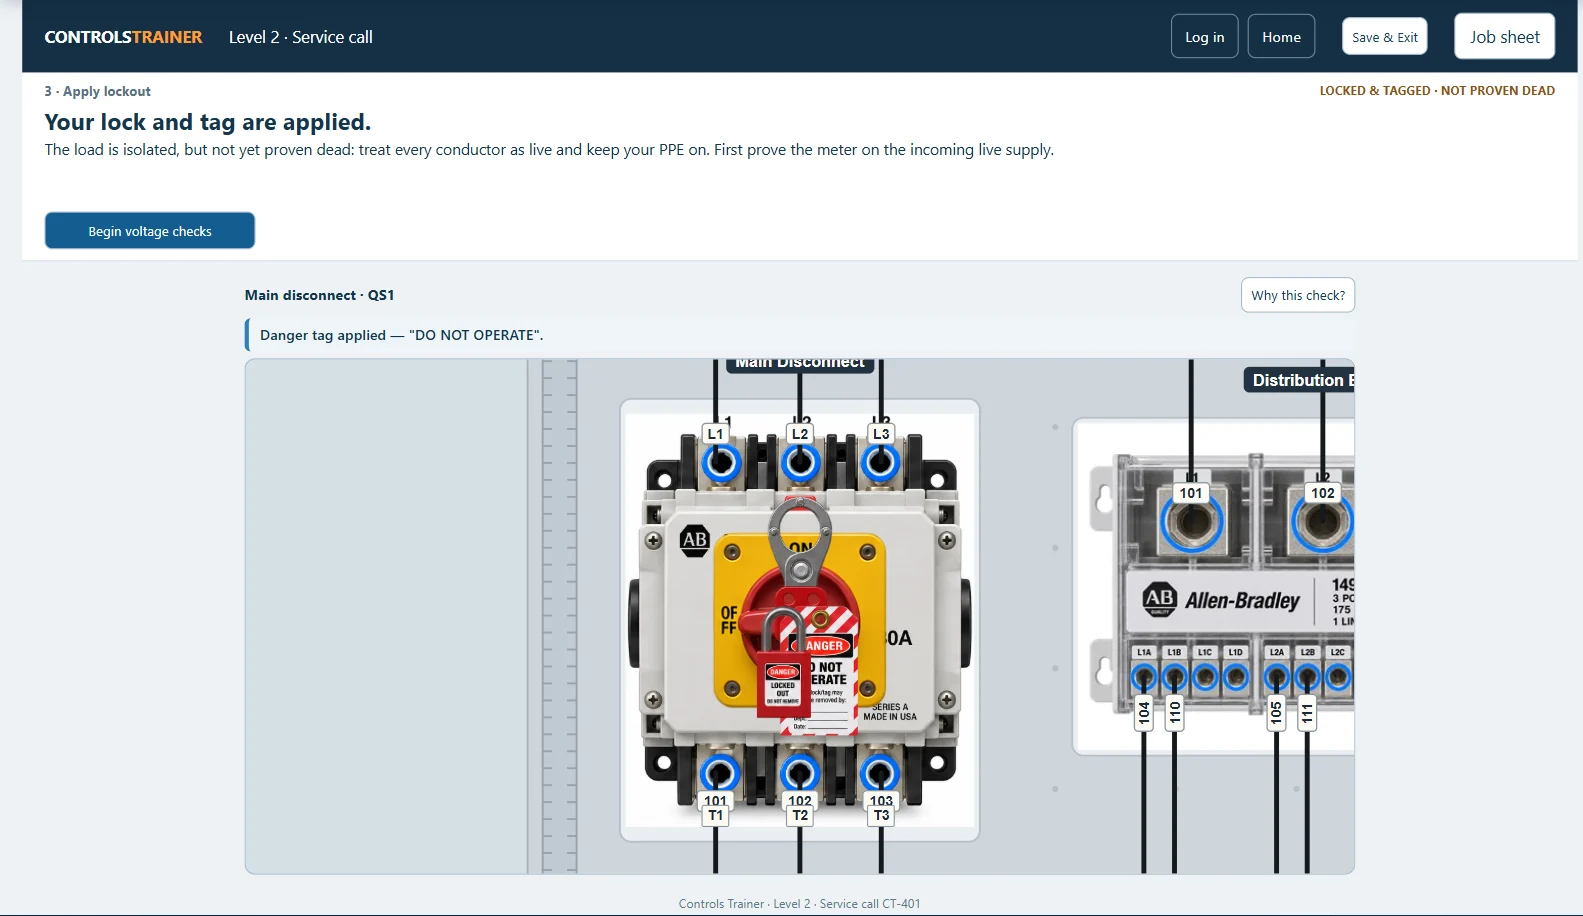Click the Allen-Bradley logo on distribution block
The height and width of the screenshot is (916, 1583).
[1222, 600]
